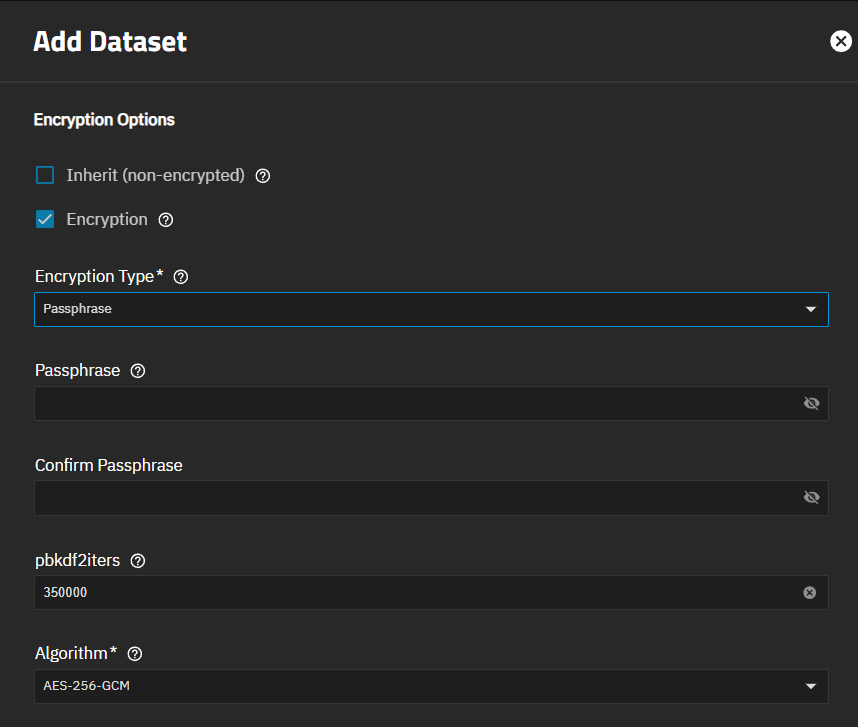Clear the pbkdf2iters value with X icon
The width and height of the screenshot is (858, 727).
click(810, 593)
